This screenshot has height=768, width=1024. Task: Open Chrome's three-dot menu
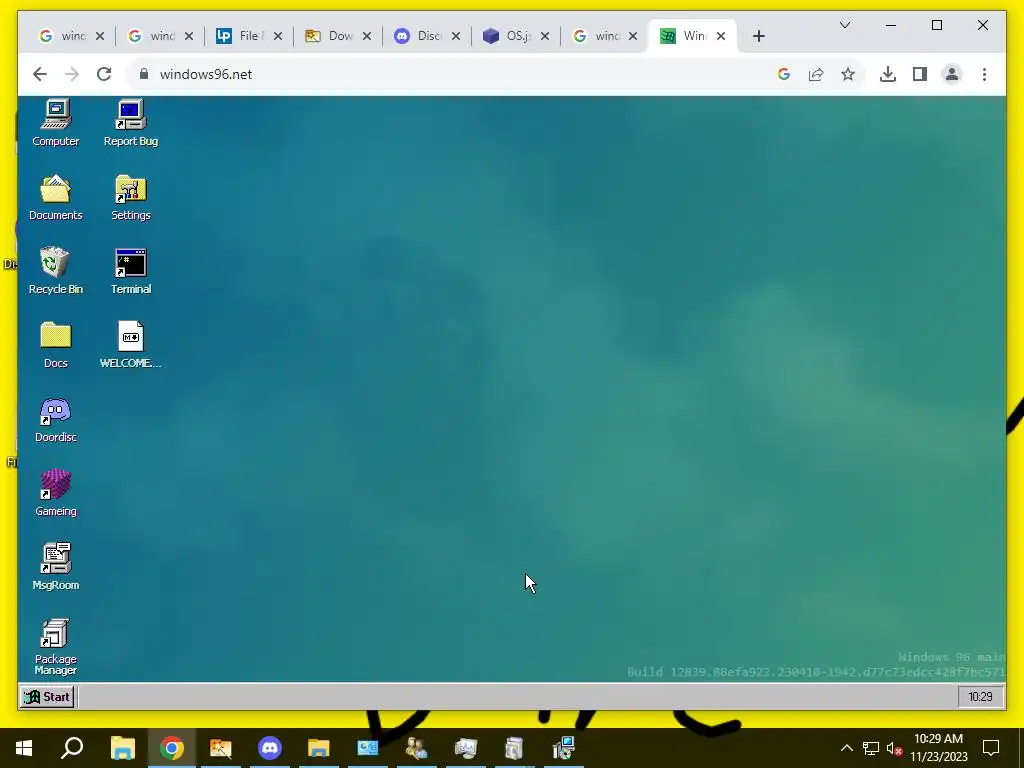tap(984, 74)
